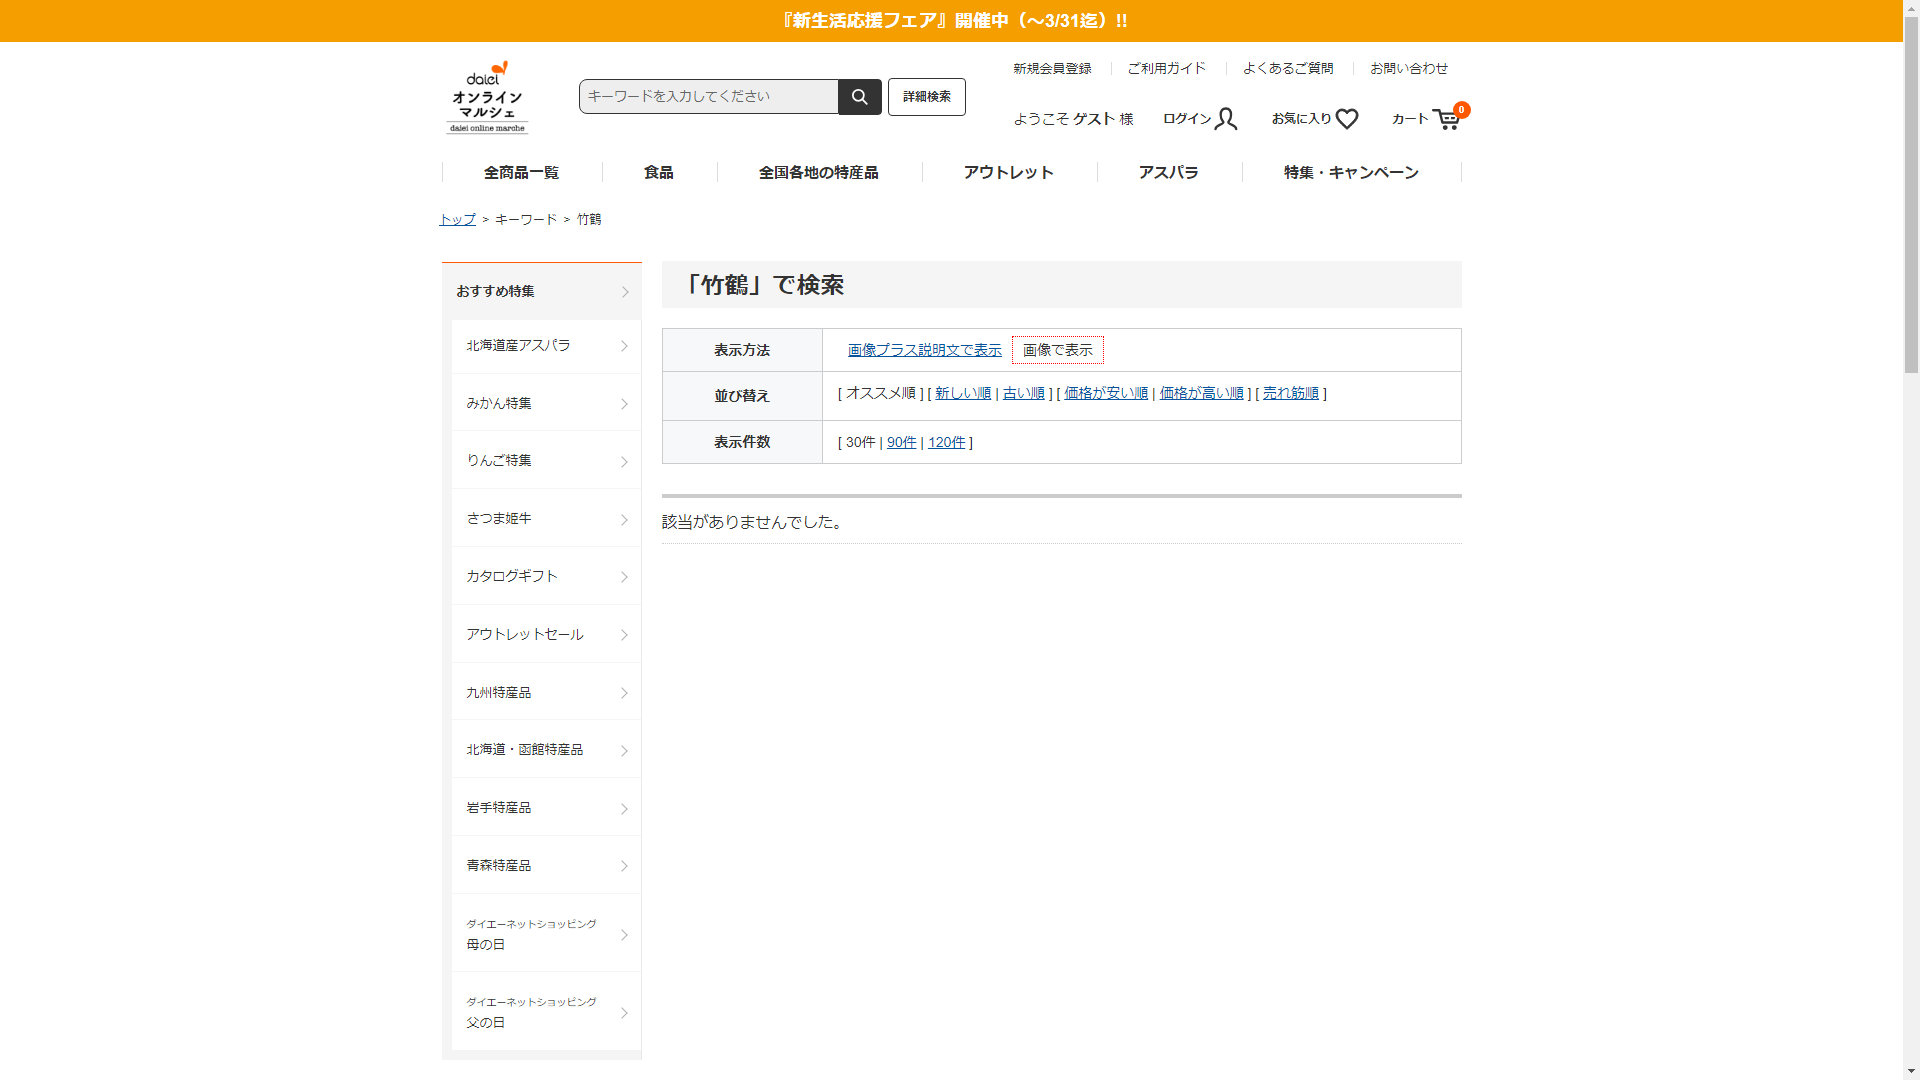The height and width of the screenshot is (1080, 1920).
Task: Expand the 北海道産アスパラ chevron
Action: [624, 346]
